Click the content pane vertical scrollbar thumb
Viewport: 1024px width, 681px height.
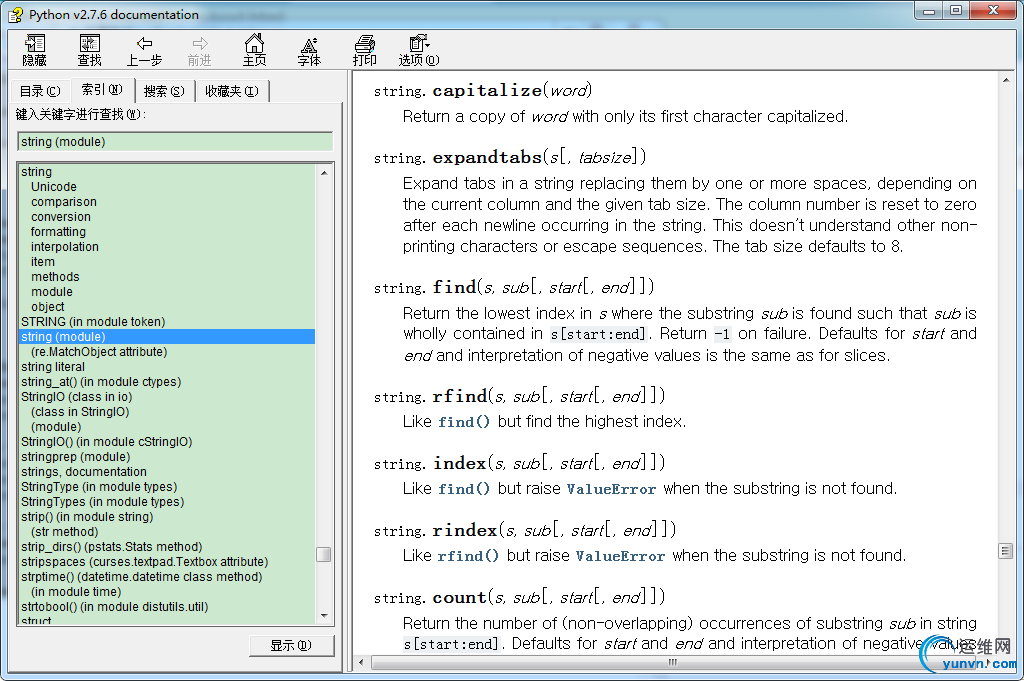coord(1006,551)
